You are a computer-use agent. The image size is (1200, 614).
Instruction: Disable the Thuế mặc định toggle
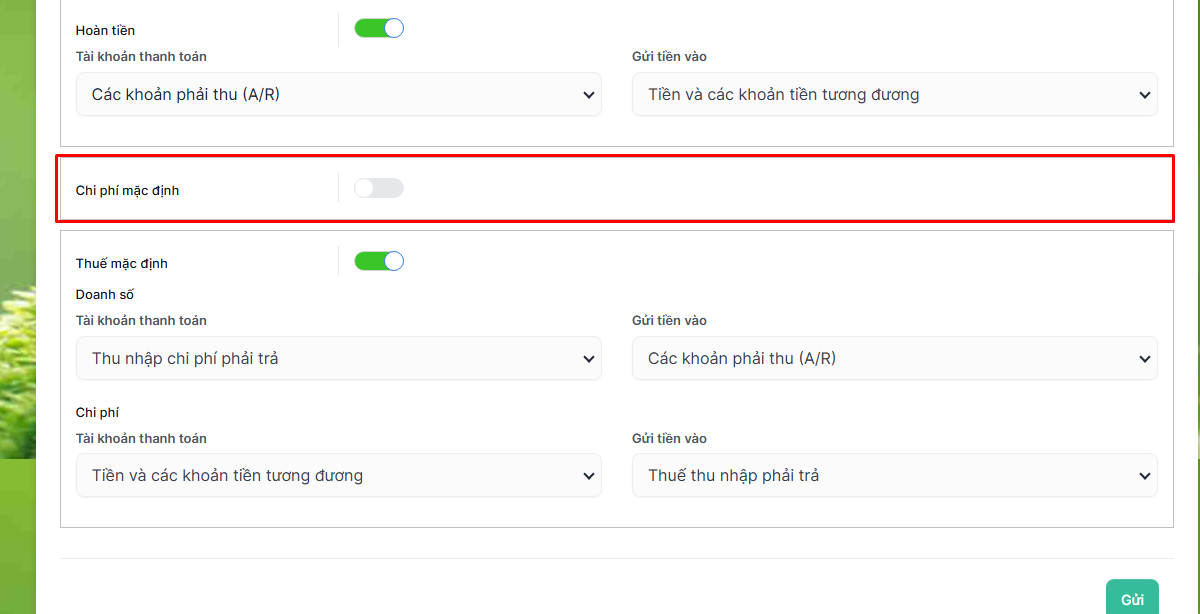click(379, 261)
